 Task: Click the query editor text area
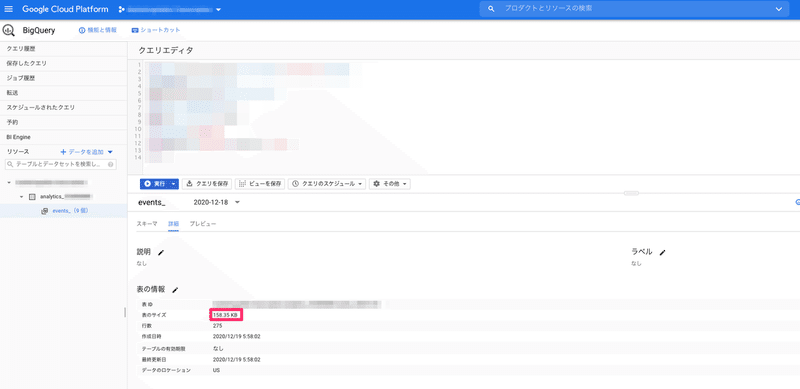tap(472, 116)
